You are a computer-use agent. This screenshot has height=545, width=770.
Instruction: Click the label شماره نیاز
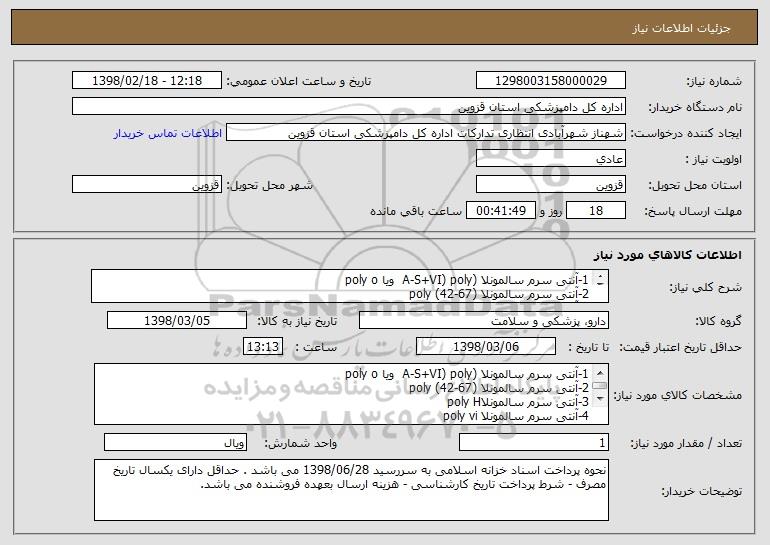pos(714,82)
